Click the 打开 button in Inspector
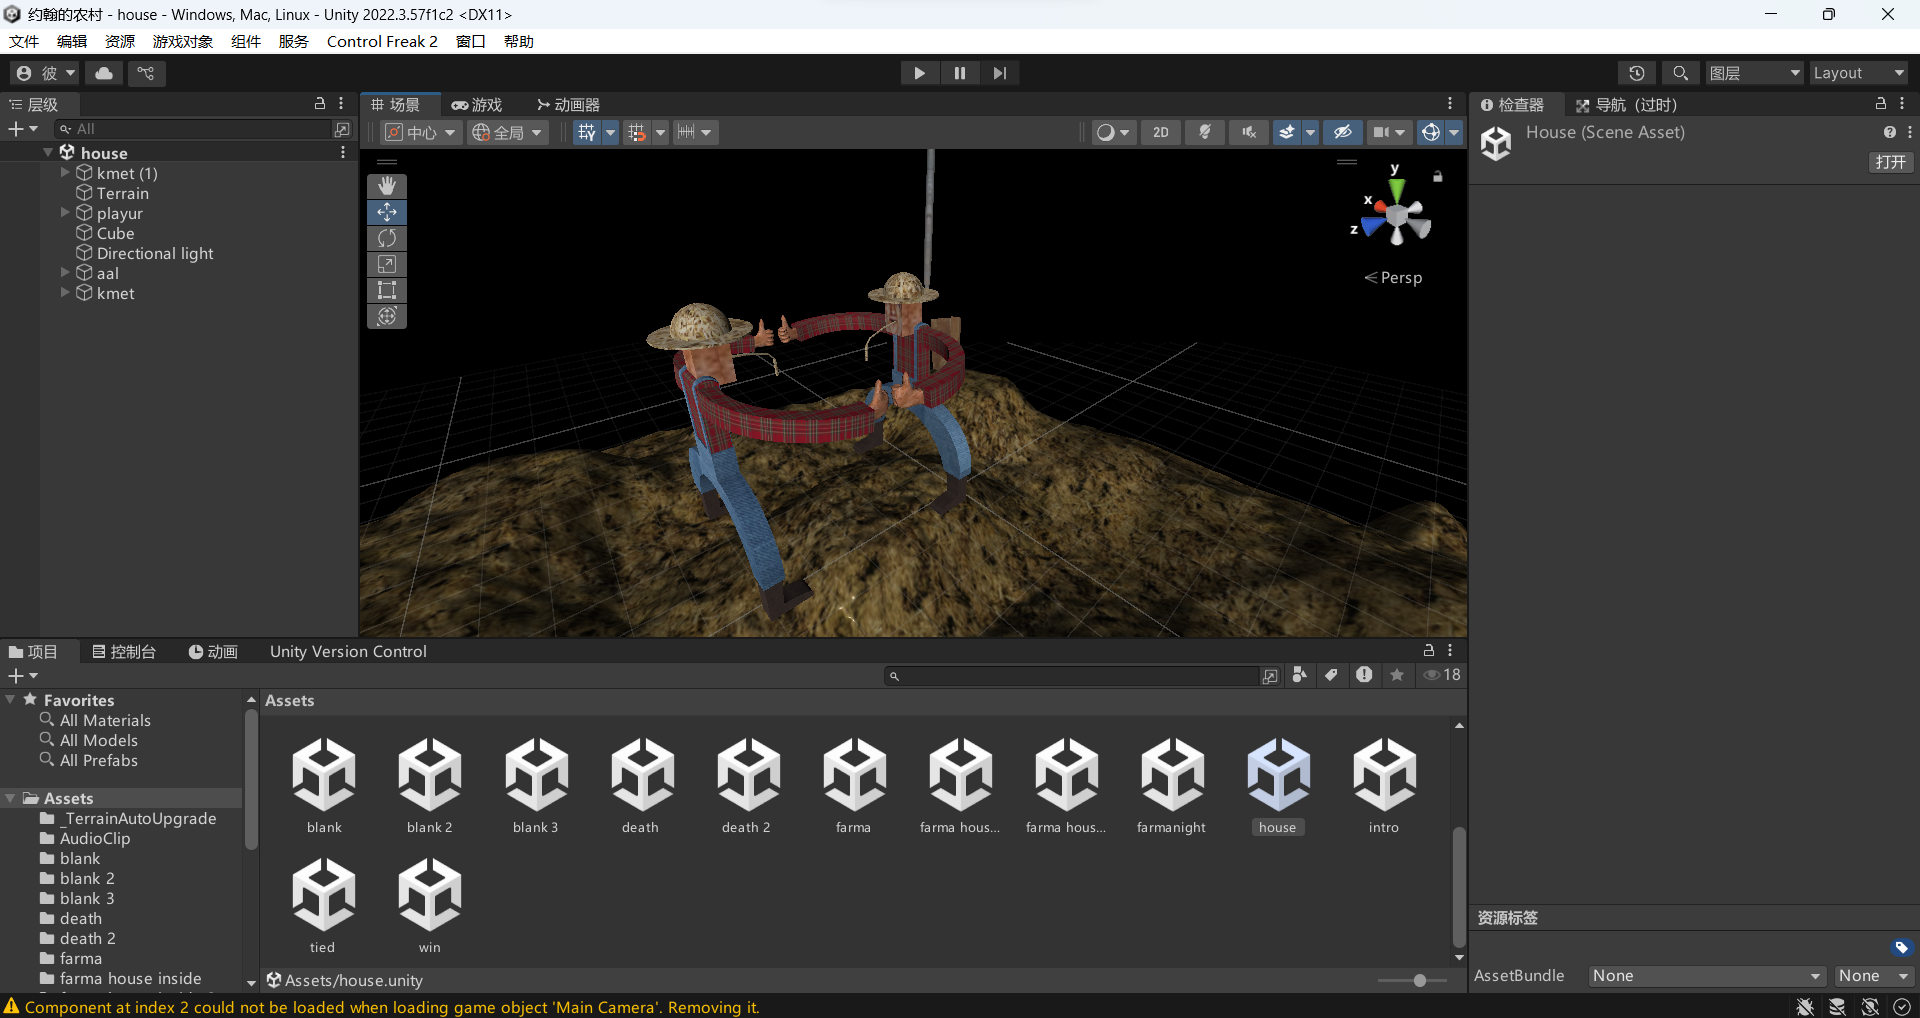This screenshot has width=1920, height=1018. pyautogui.click(x=1890, y=162)
